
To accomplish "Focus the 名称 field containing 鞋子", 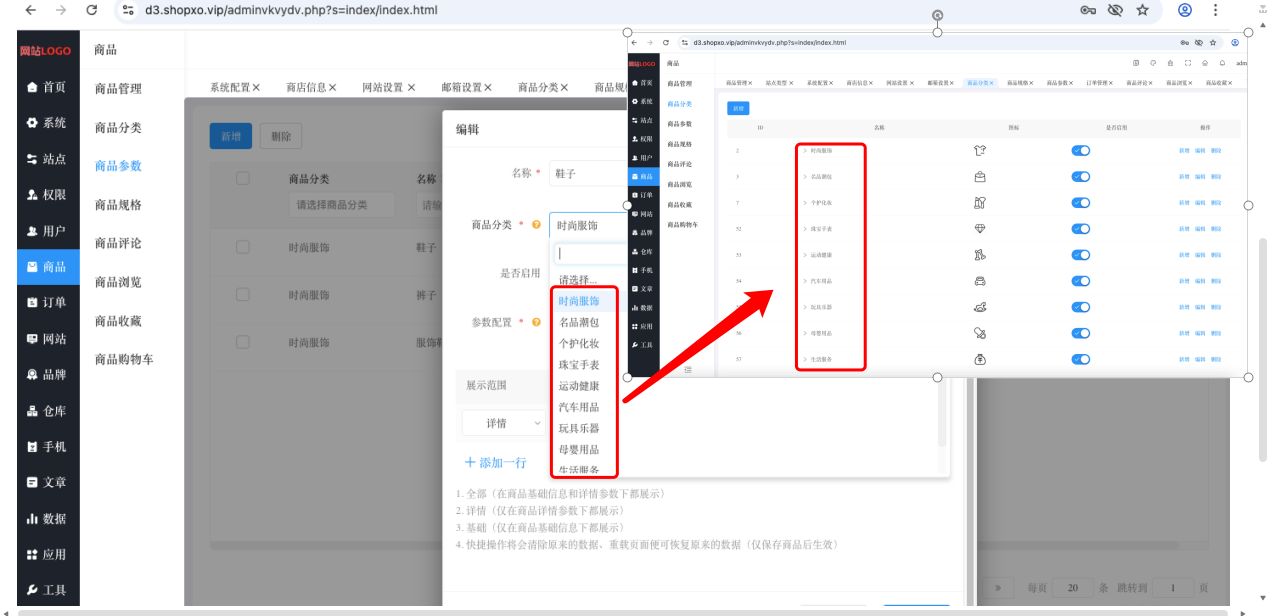I will click(588, 173).
